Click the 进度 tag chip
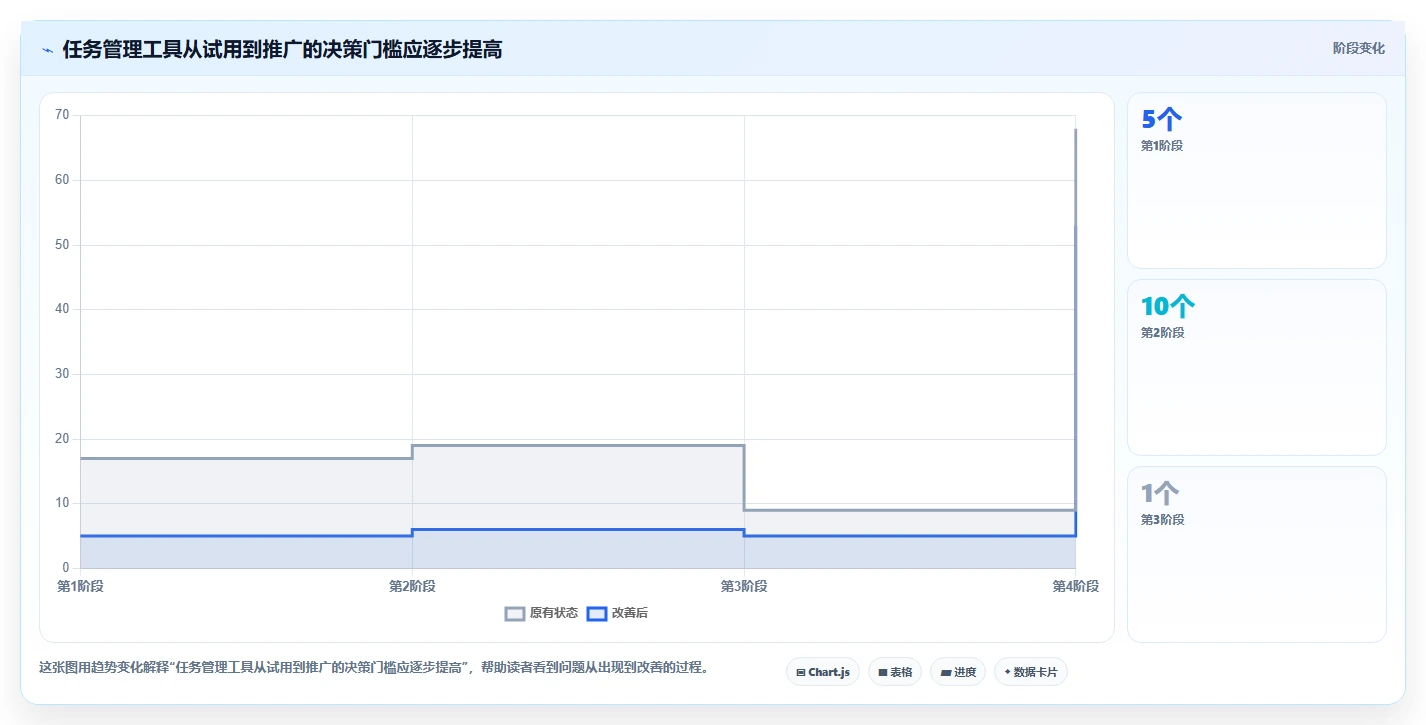The height and width of the screenshot is (725, 1426). [x=958, y=672]
